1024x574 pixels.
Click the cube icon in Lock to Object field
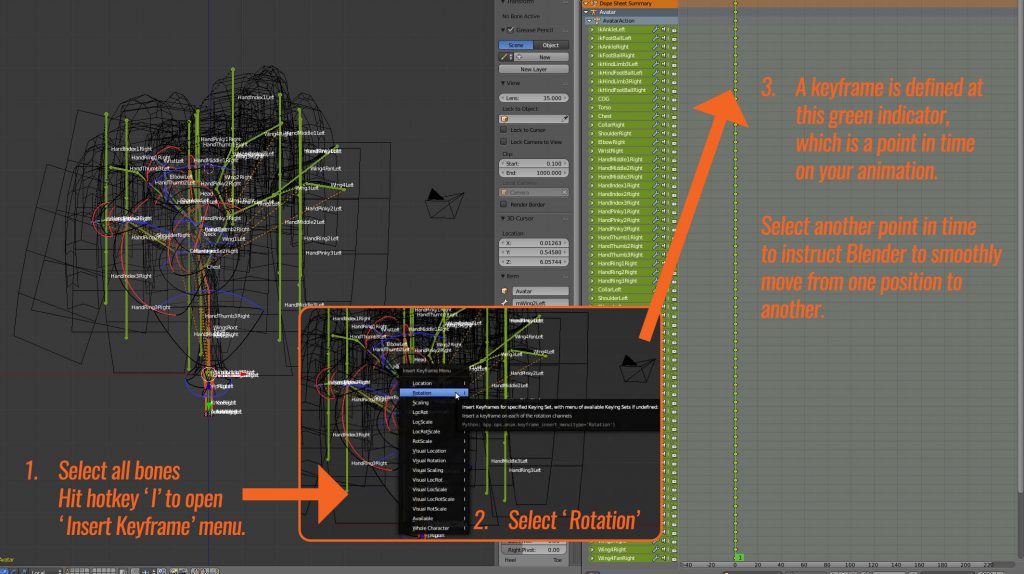504,119
